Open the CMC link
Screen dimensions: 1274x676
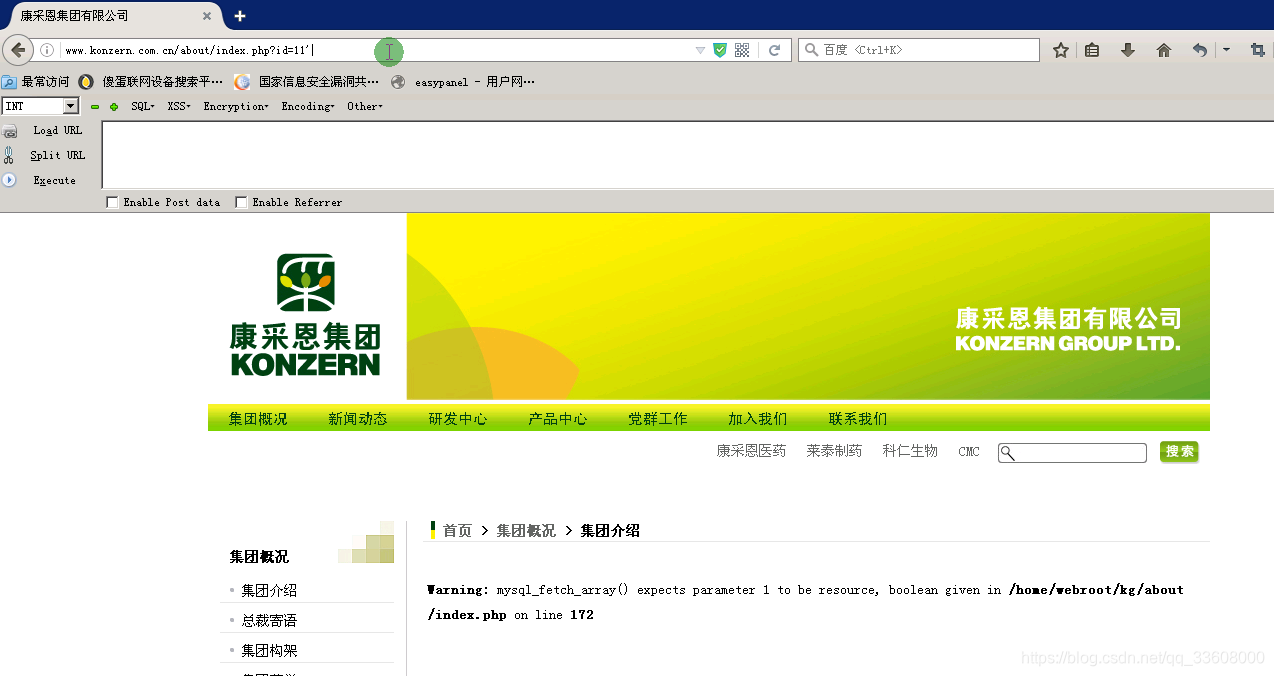969,452
